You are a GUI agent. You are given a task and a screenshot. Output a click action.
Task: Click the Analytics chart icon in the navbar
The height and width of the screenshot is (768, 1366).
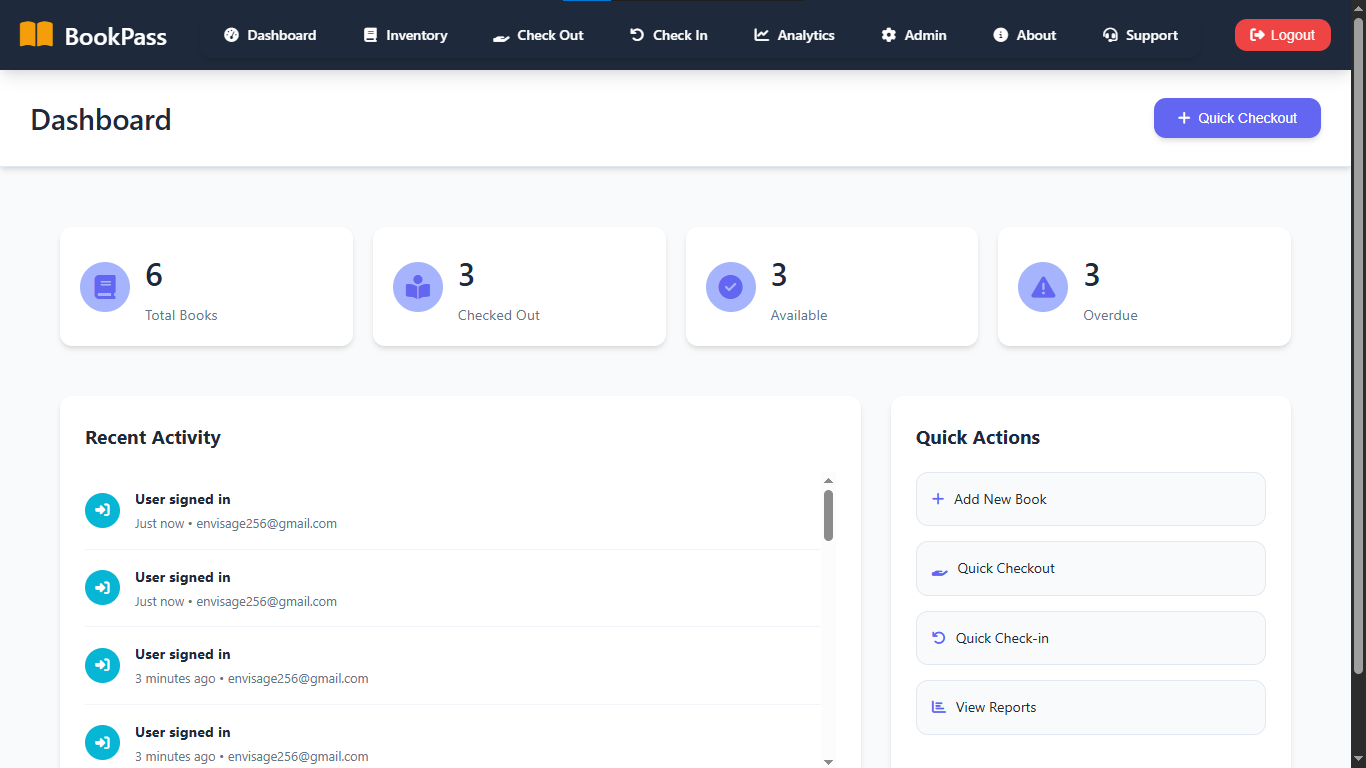coord(761,35)
